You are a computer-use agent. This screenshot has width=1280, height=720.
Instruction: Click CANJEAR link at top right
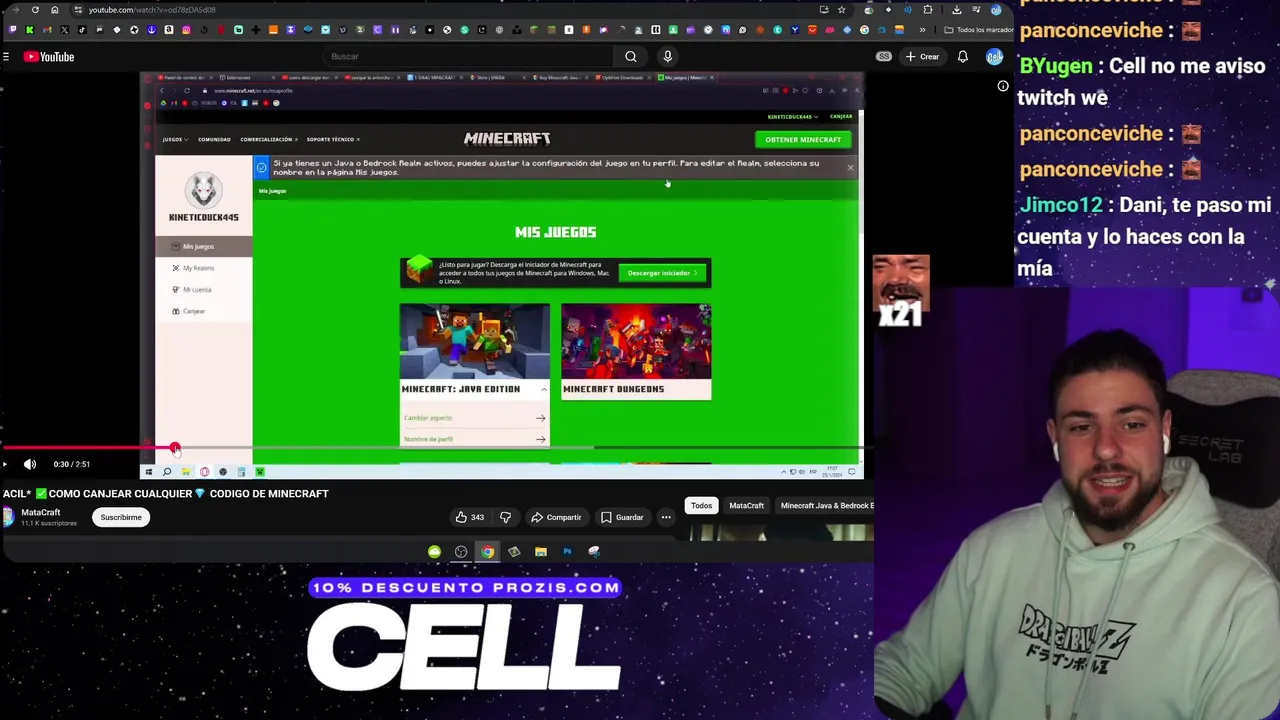(841, 117)
